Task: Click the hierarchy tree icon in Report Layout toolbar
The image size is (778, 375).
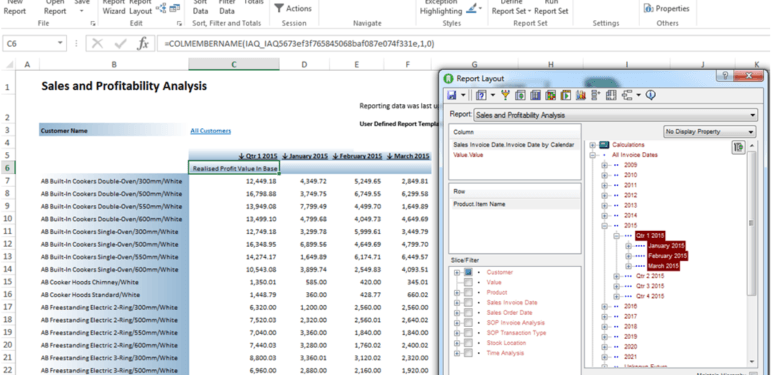Action: click(627, 95)
